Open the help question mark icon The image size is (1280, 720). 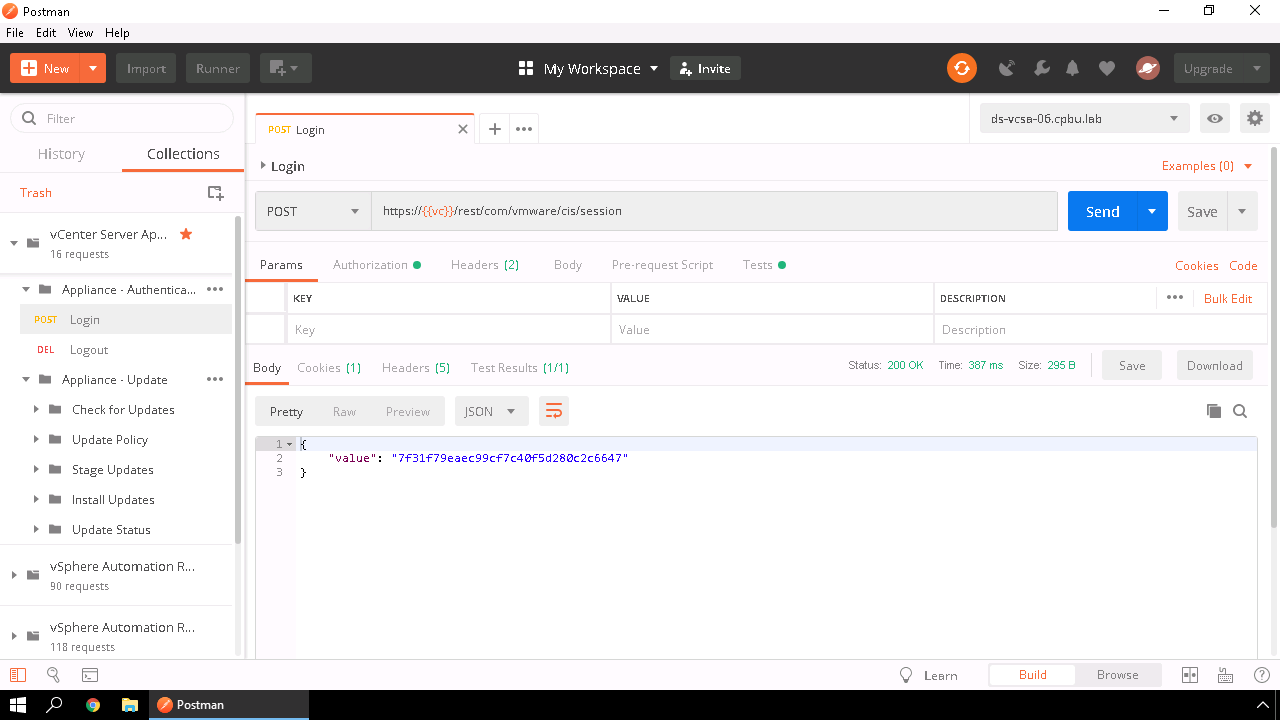[1262, 675]
